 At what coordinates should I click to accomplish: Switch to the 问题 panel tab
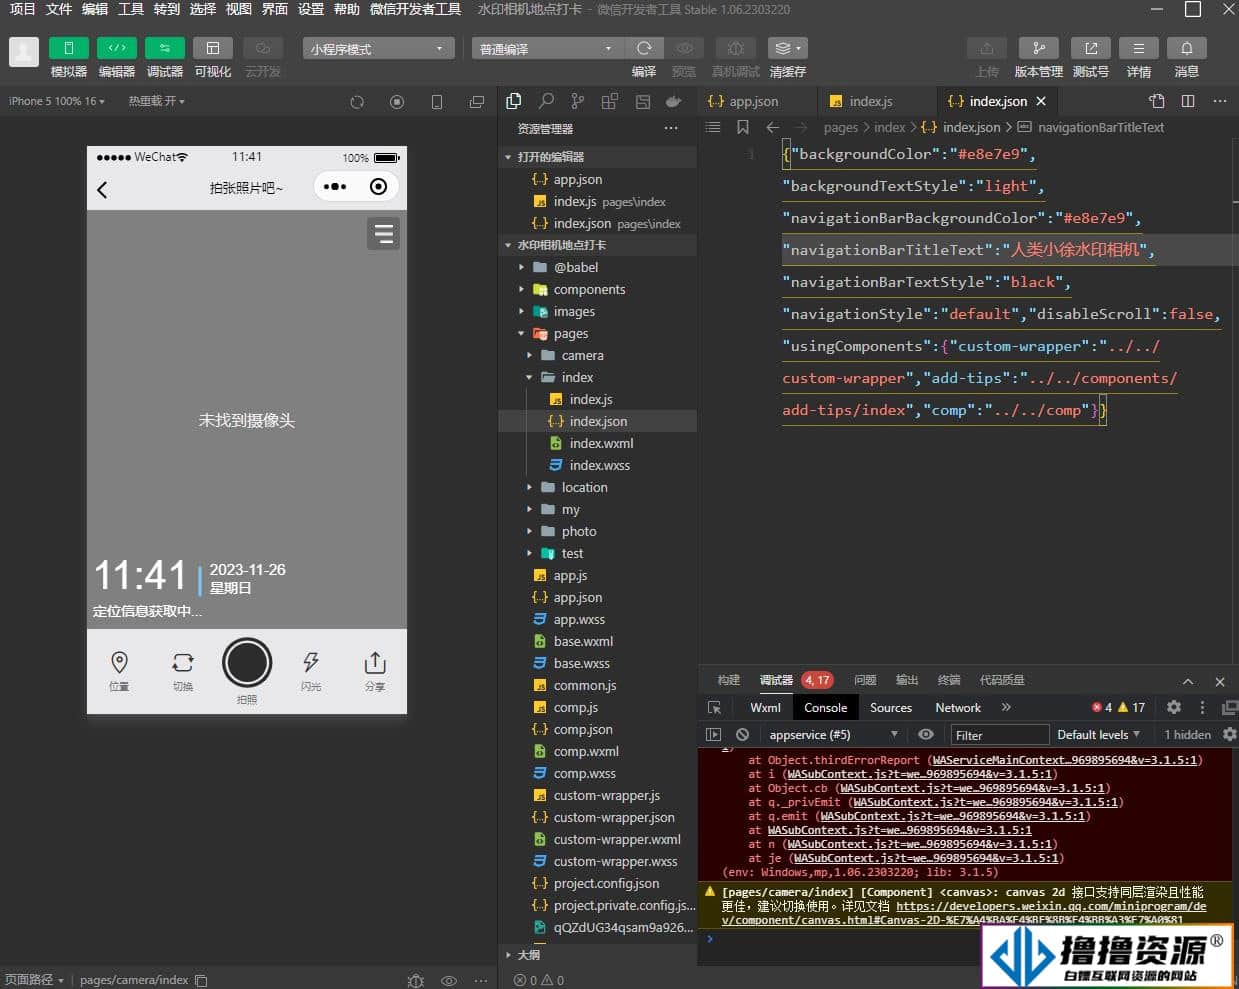[x=865, y=680]
